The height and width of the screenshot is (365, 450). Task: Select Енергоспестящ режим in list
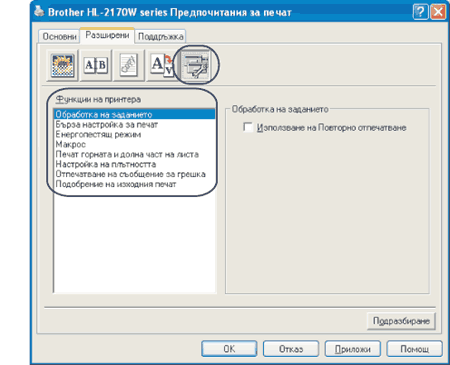coord(135,134)
